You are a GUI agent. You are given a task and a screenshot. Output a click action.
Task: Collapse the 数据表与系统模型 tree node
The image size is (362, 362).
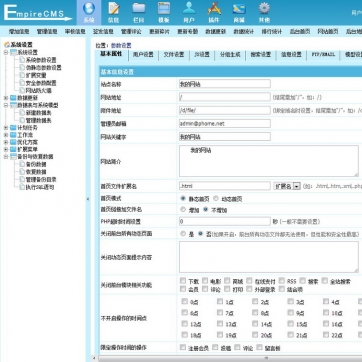(x=6, y=105)
